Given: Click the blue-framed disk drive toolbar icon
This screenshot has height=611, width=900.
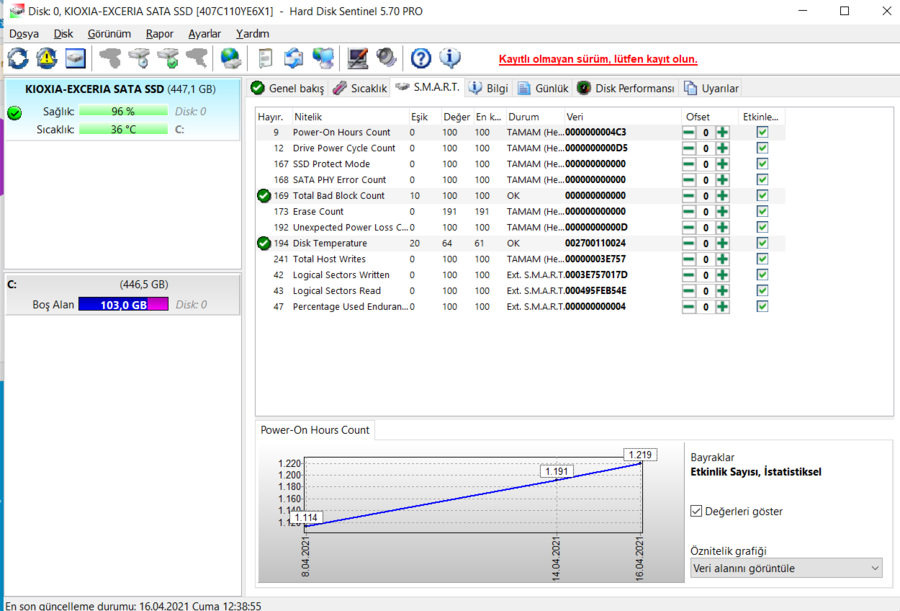Looking at the screenshot, I should tap(75, 58).
